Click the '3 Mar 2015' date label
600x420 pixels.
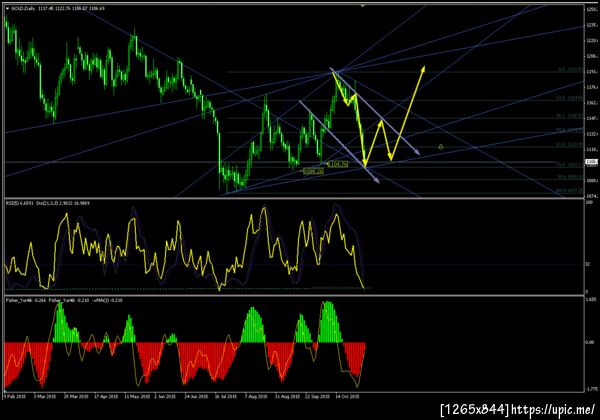tap(45, 397)
